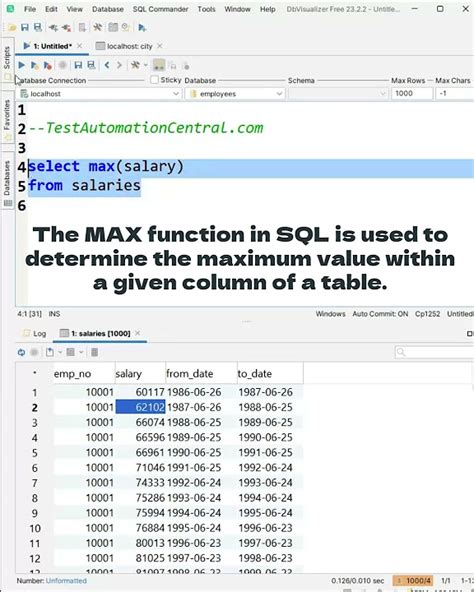Click the grid view mode icon in result toolbar

(x=71, y=352)
